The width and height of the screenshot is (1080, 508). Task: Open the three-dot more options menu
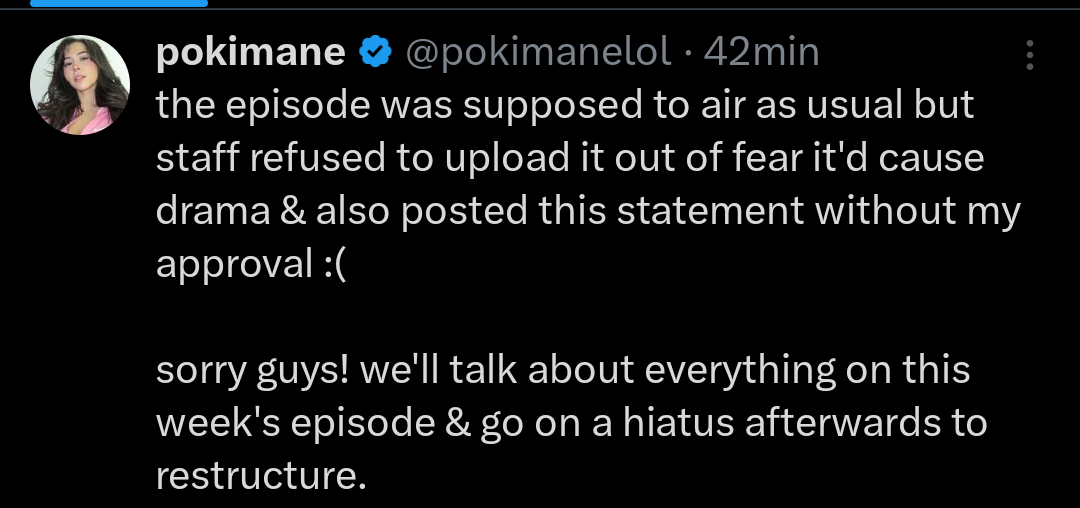[1030, 54]
